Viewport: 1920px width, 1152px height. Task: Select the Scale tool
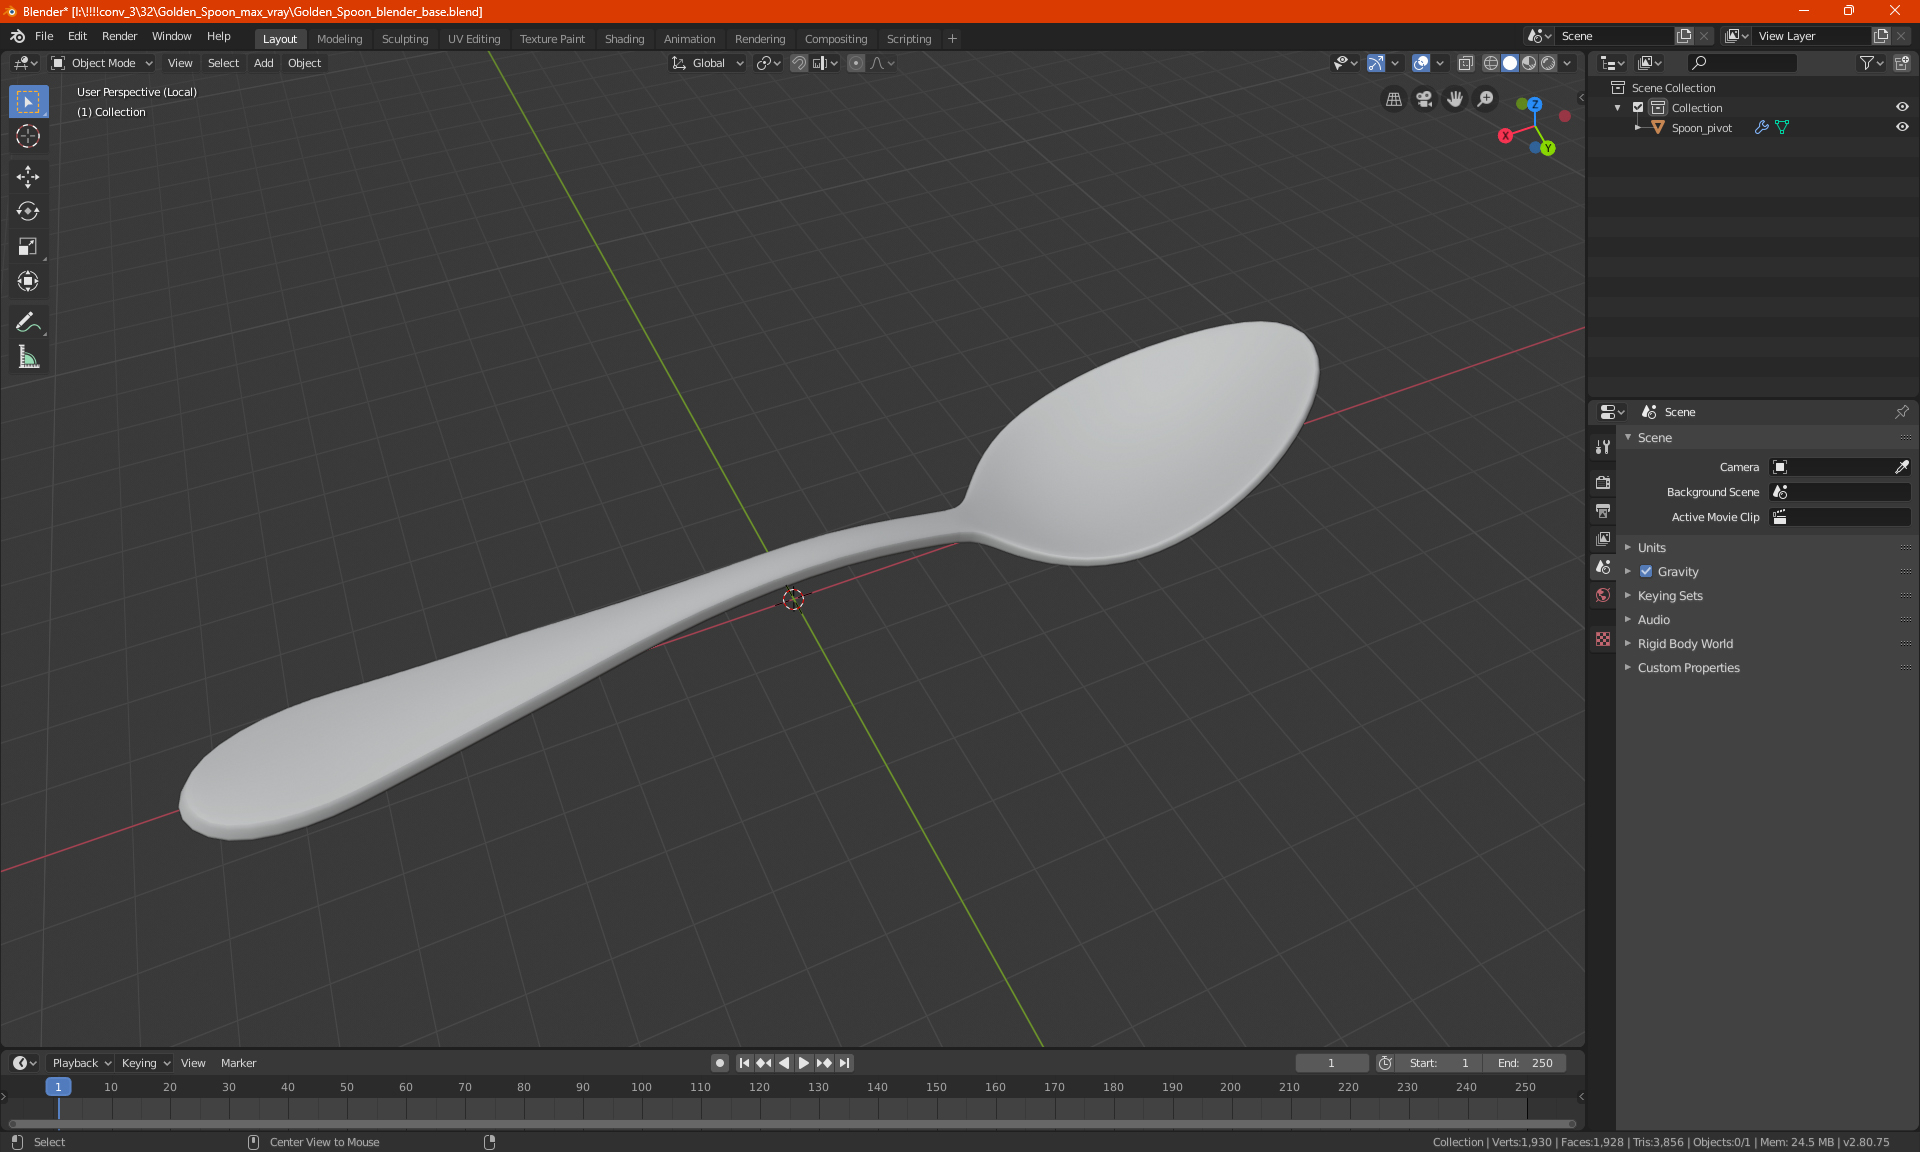(x=28, y=246)
